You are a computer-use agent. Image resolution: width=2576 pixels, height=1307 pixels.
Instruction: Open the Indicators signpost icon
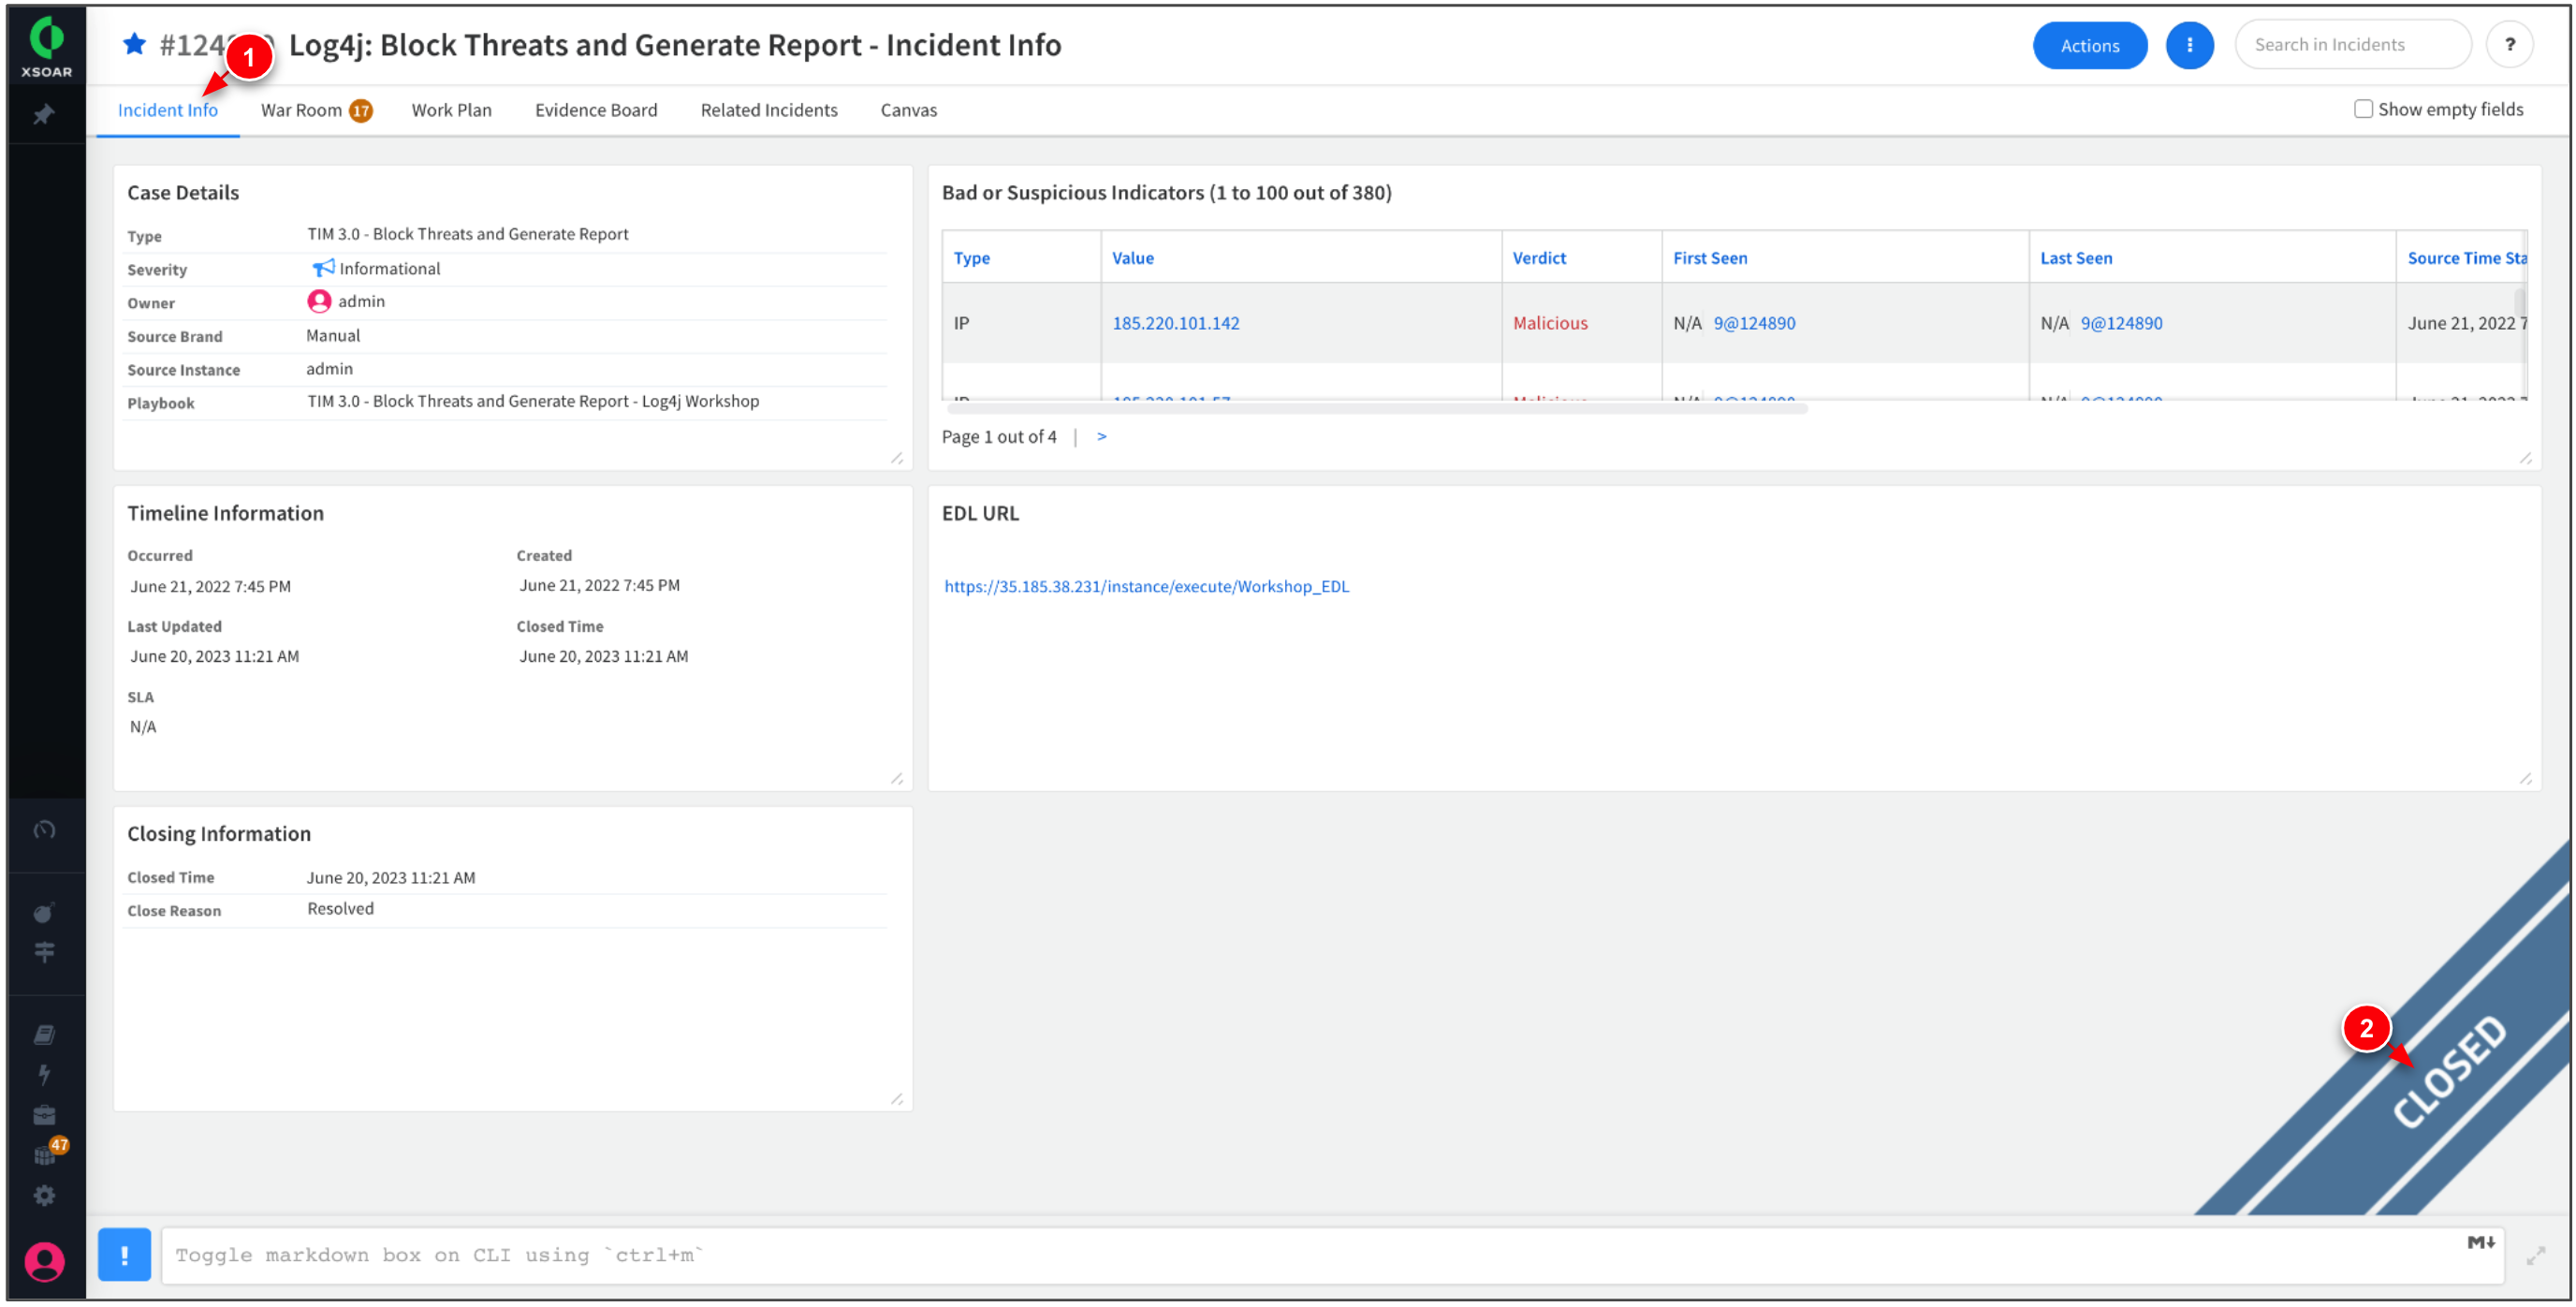(x=44, y=952)
